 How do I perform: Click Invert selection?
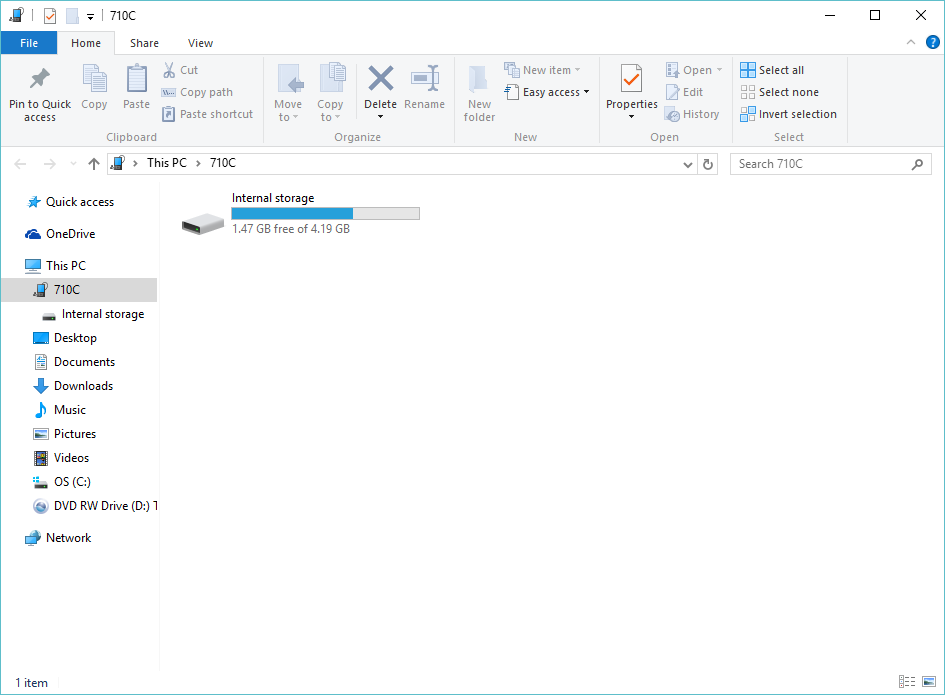point(788,114)
